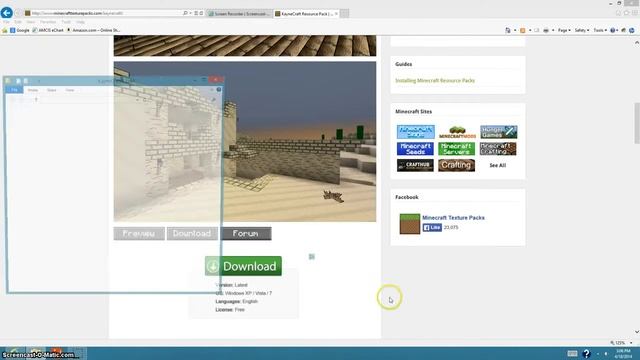Screen dimensions: 640x360
Task: Click the Home icon in command bar
Action: 508,30
